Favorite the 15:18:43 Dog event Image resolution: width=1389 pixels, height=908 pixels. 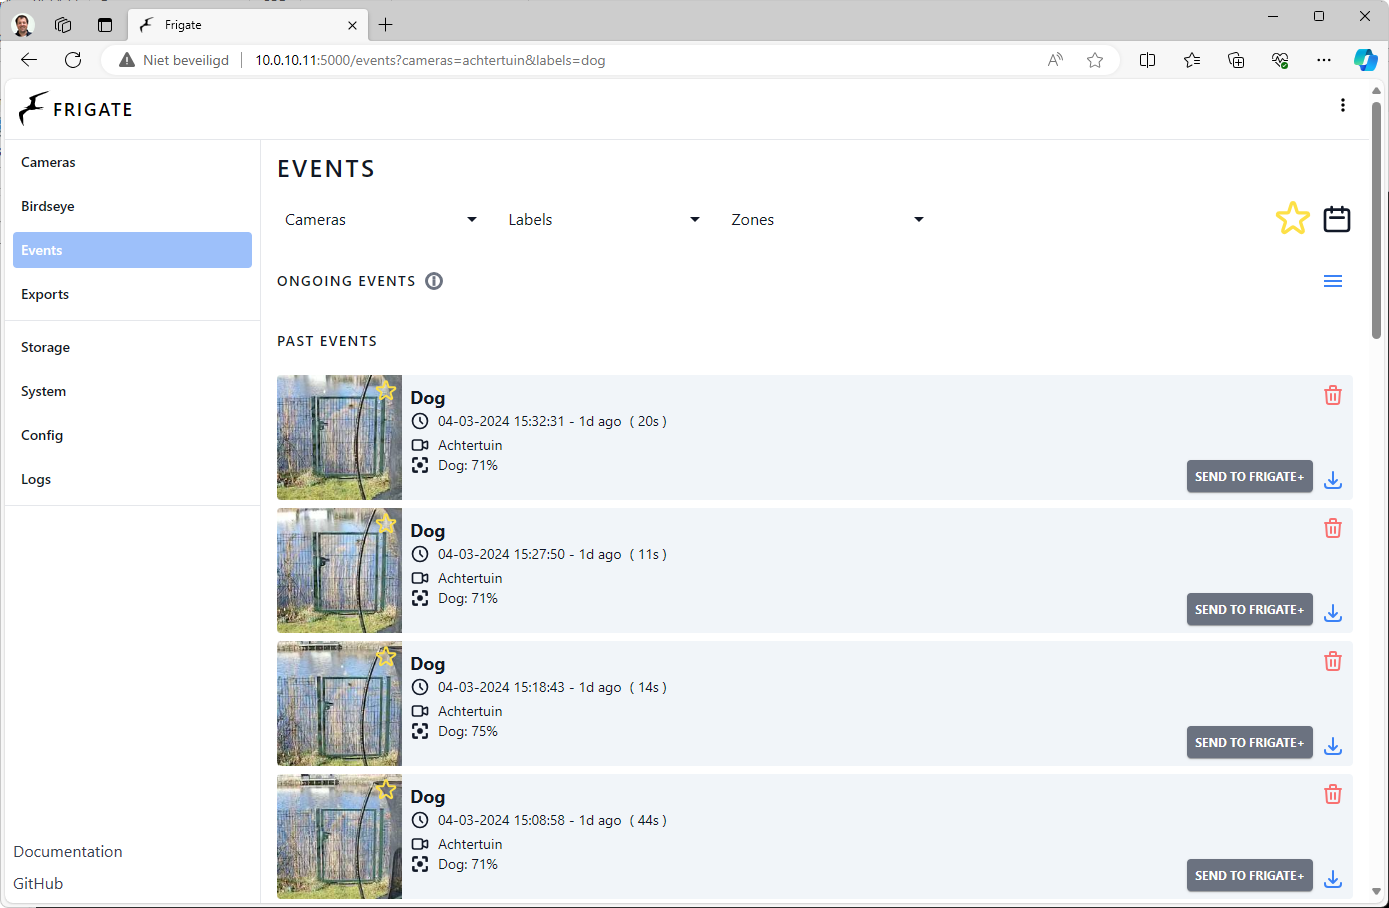pos(386,656)
